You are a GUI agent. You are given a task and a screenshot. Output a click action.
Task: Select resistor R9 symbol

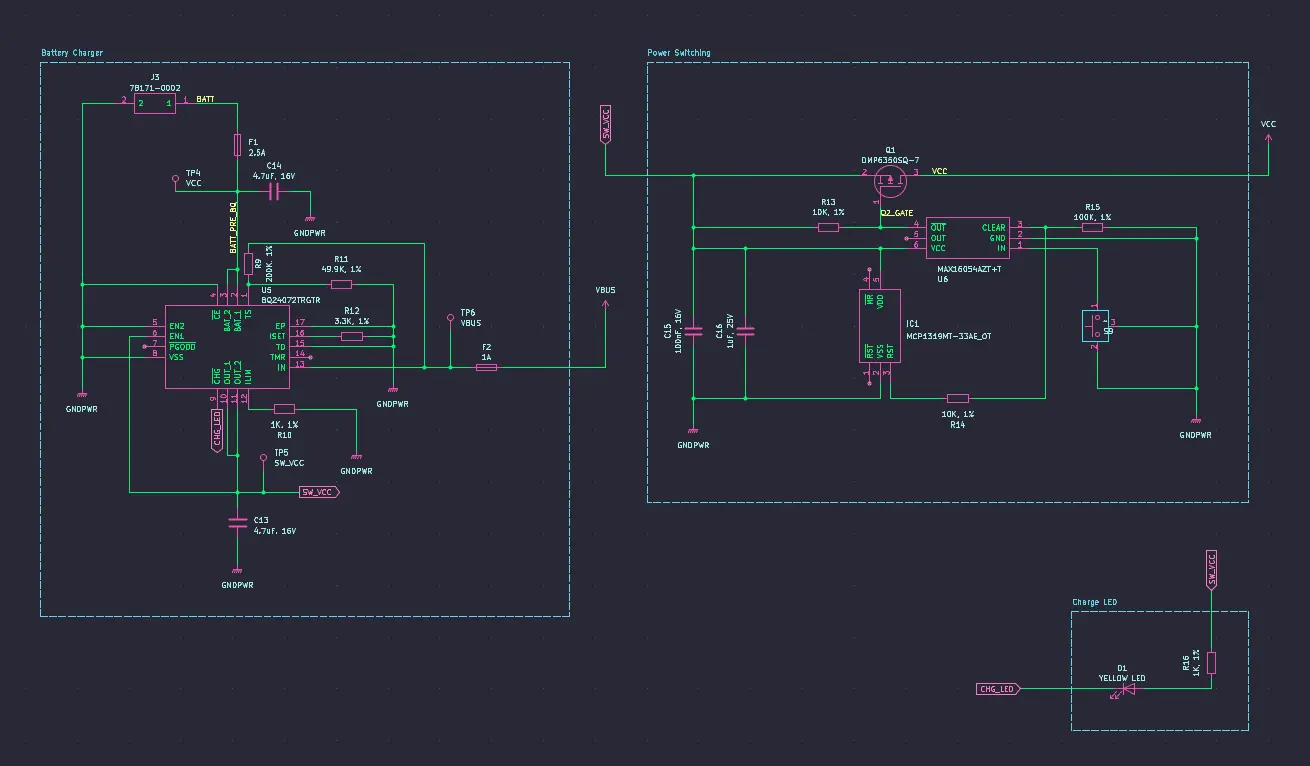[x=248, y=262]
